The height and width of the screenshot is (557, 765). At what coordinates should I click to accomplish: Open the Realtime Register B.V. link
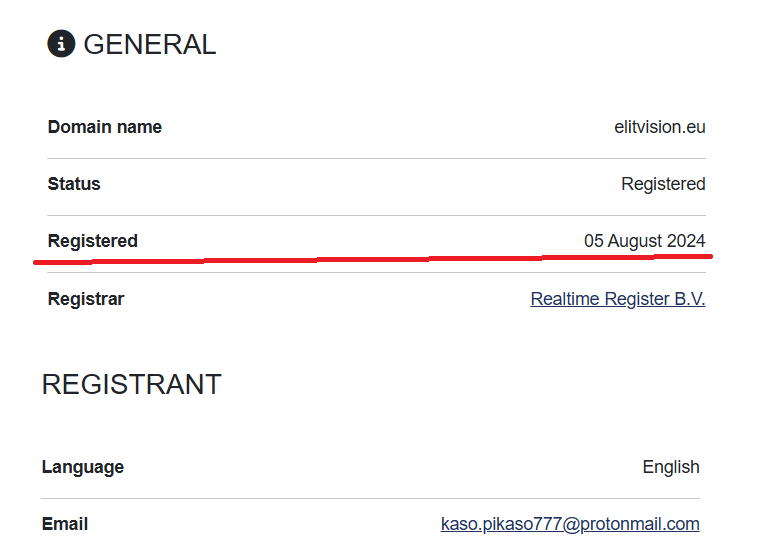[x=617, y=299]
